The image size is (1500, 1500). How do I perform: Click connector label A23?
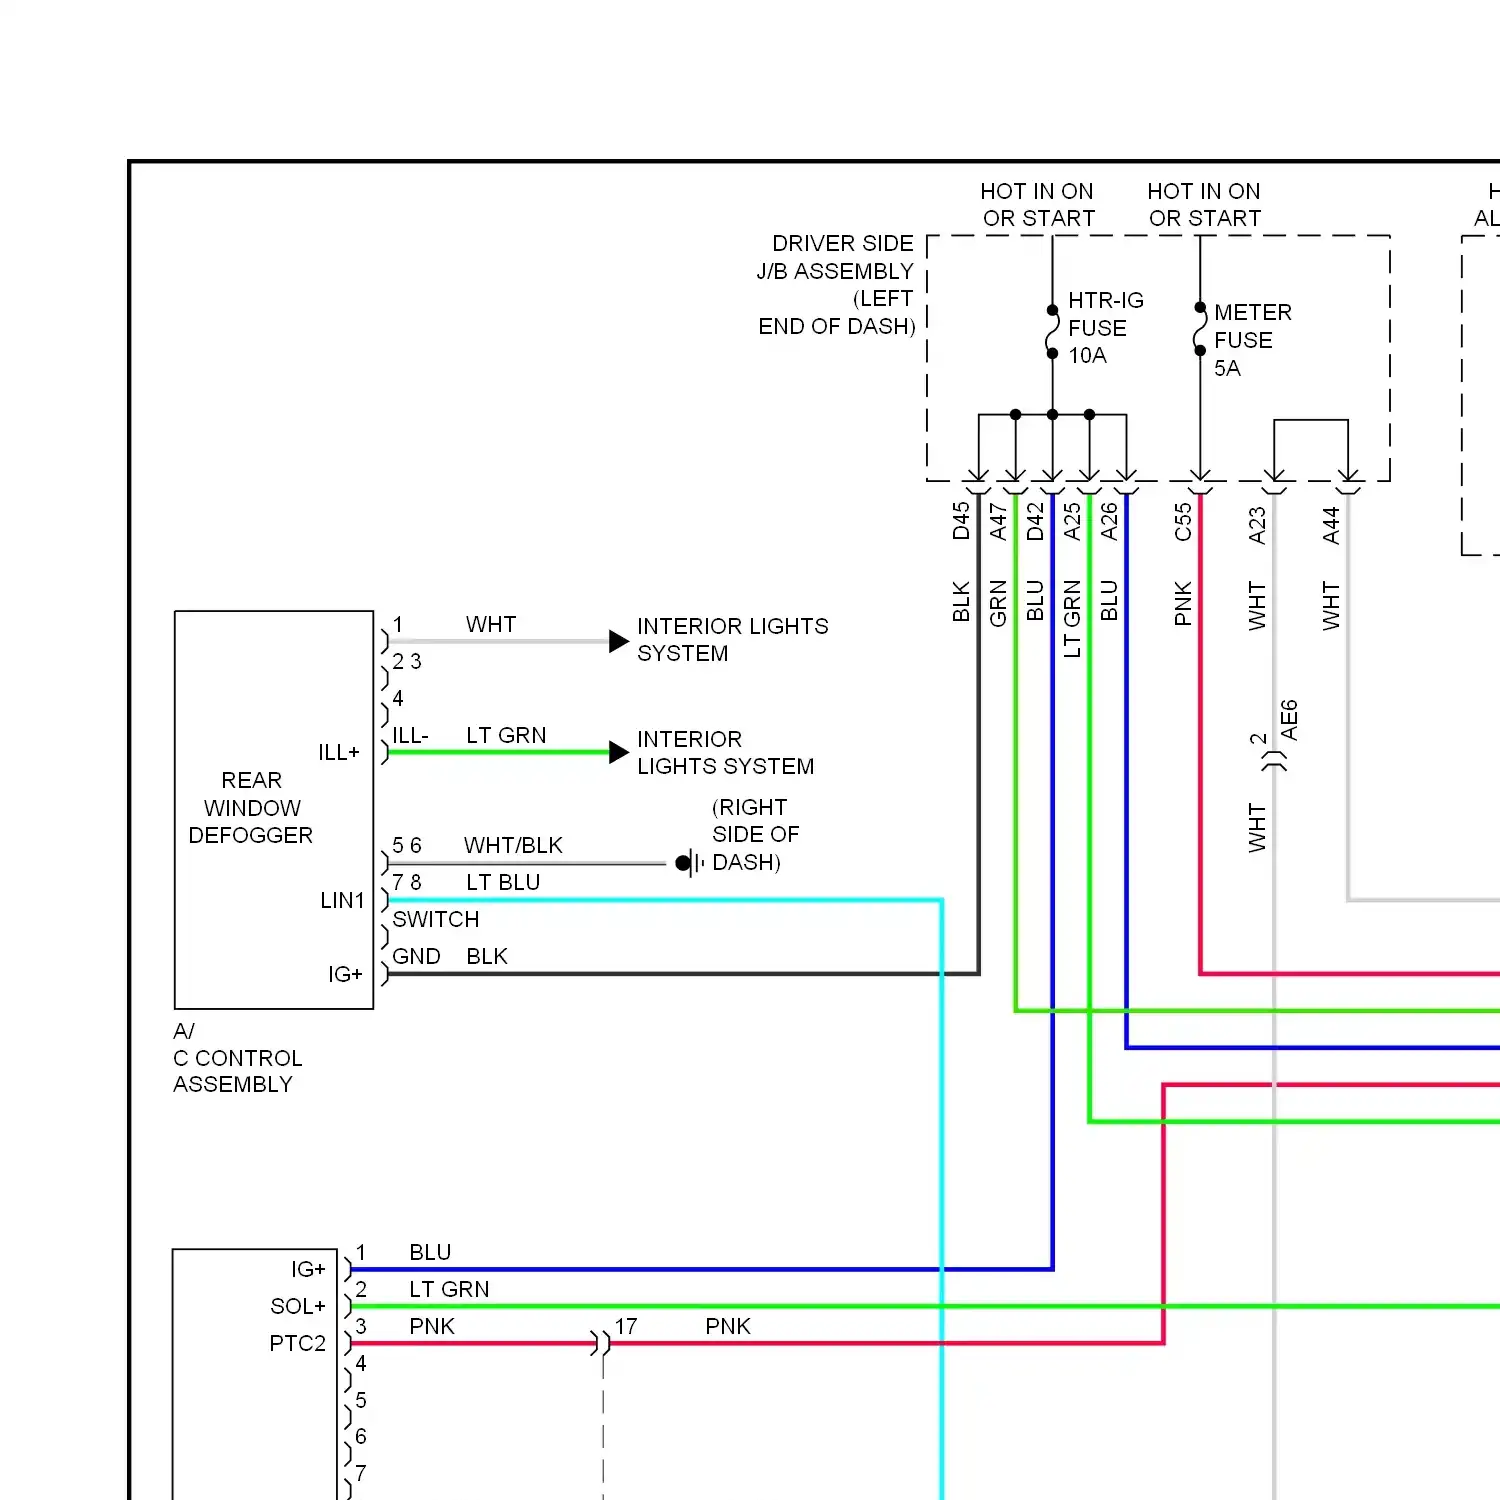pos(1257,525)
